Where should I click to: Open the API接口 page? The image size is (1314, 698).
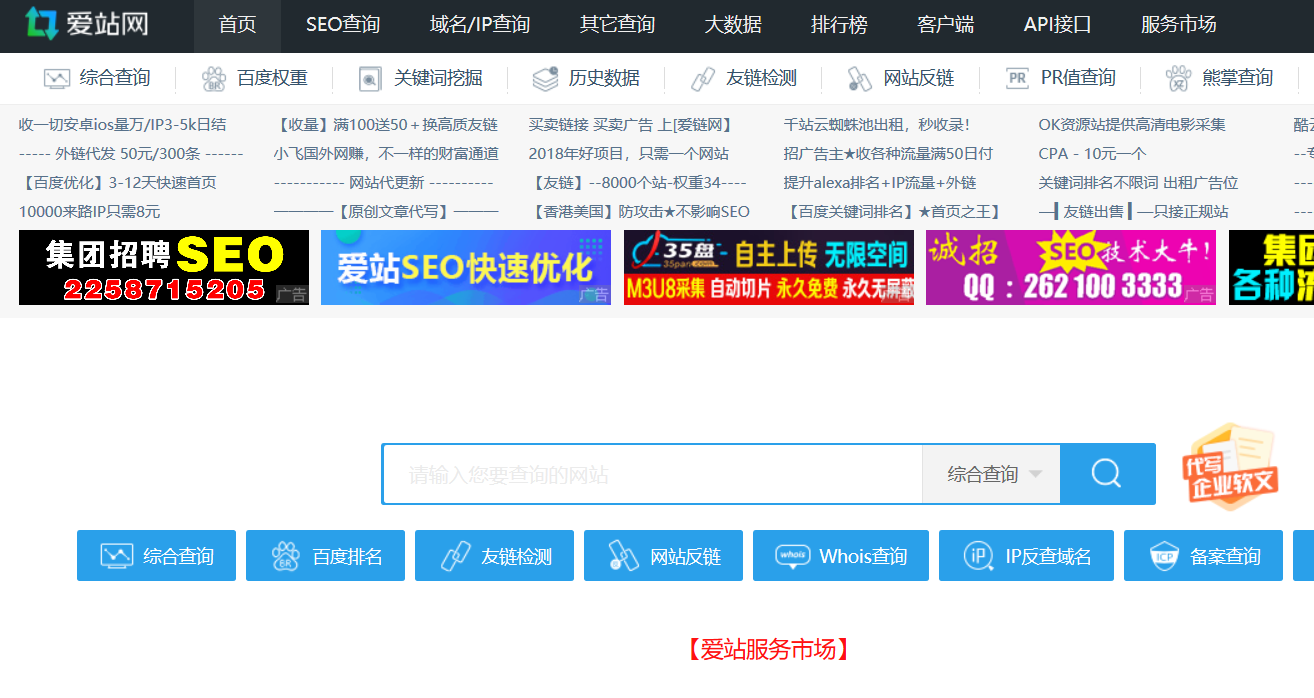pos(1058,25)
